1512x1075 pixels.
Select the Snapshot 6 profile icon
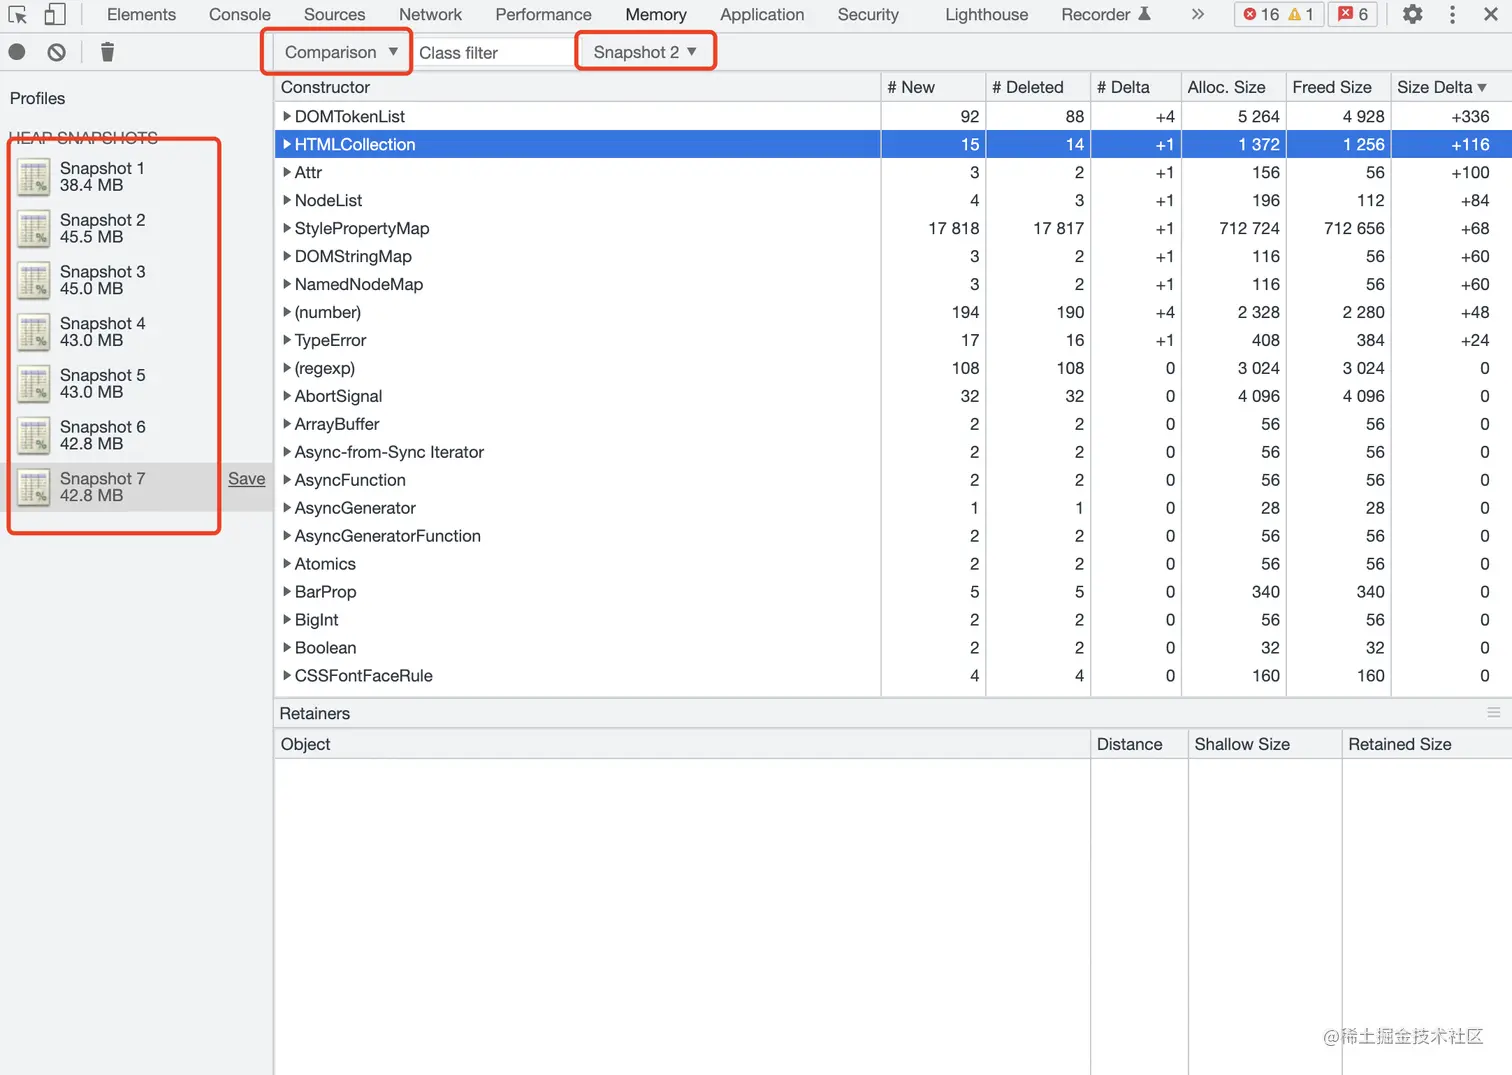[34, 436]
